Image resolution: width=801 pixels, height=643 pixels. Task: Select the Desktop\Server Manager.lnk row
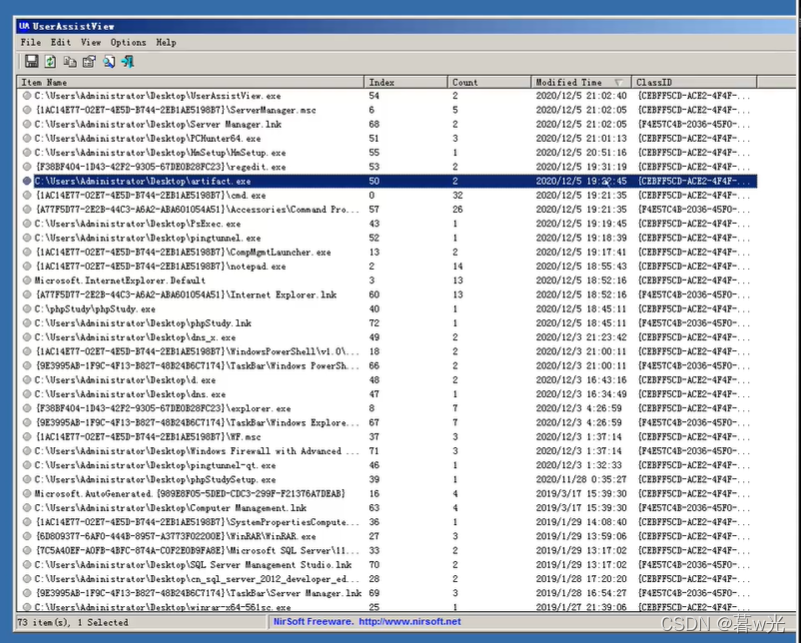[x=387, y=124]
